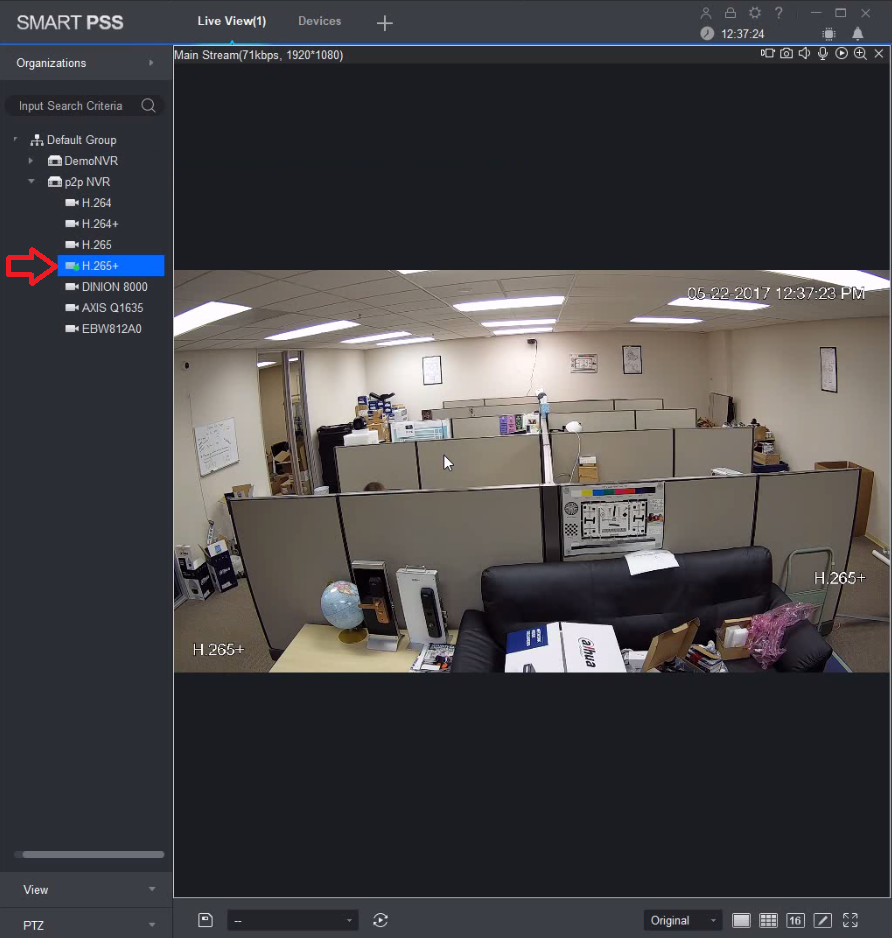The image size is (892, 938).
Task: Select the highlighted H.265+ channel
Action: click(111, 266)
